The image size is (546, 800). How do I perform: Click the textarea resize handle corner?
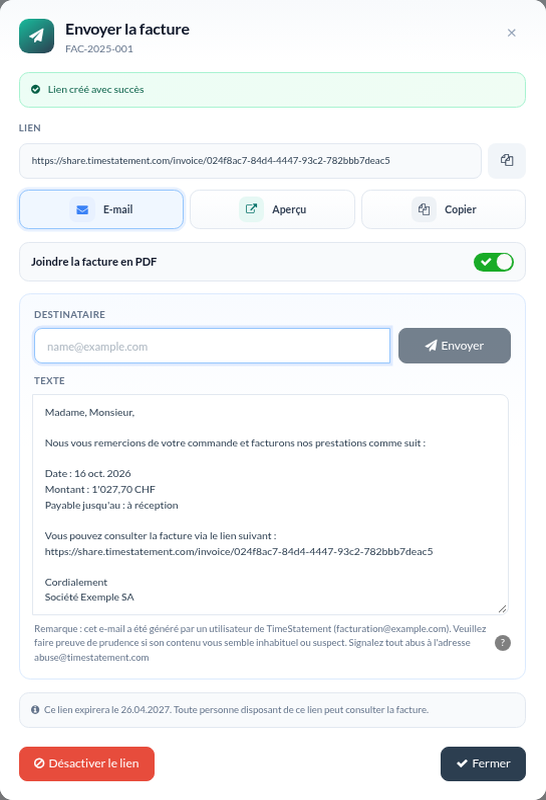pyautogui.click(x=503, y=609)
